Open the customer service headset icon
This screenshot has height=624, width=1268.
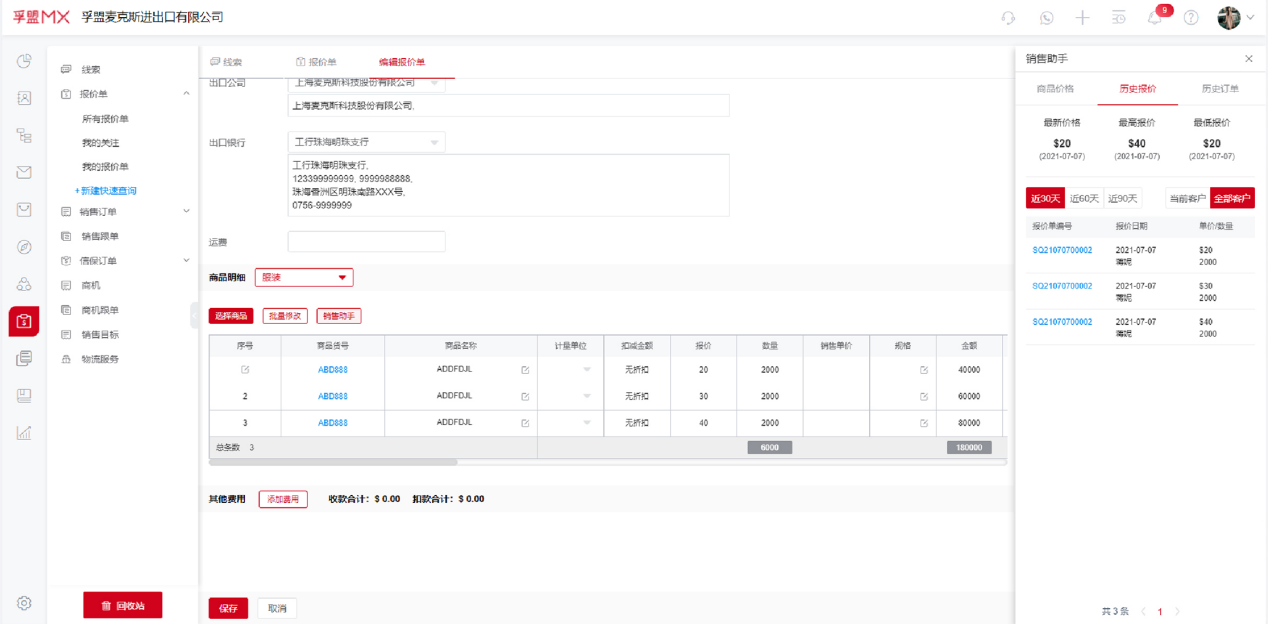[x=1008, y=18]
